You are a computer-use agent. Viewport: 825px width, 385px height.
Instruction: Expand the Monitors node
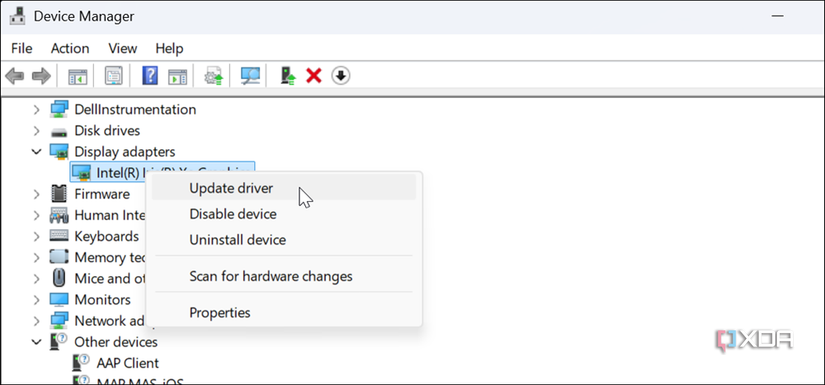(x=36, y=300)
